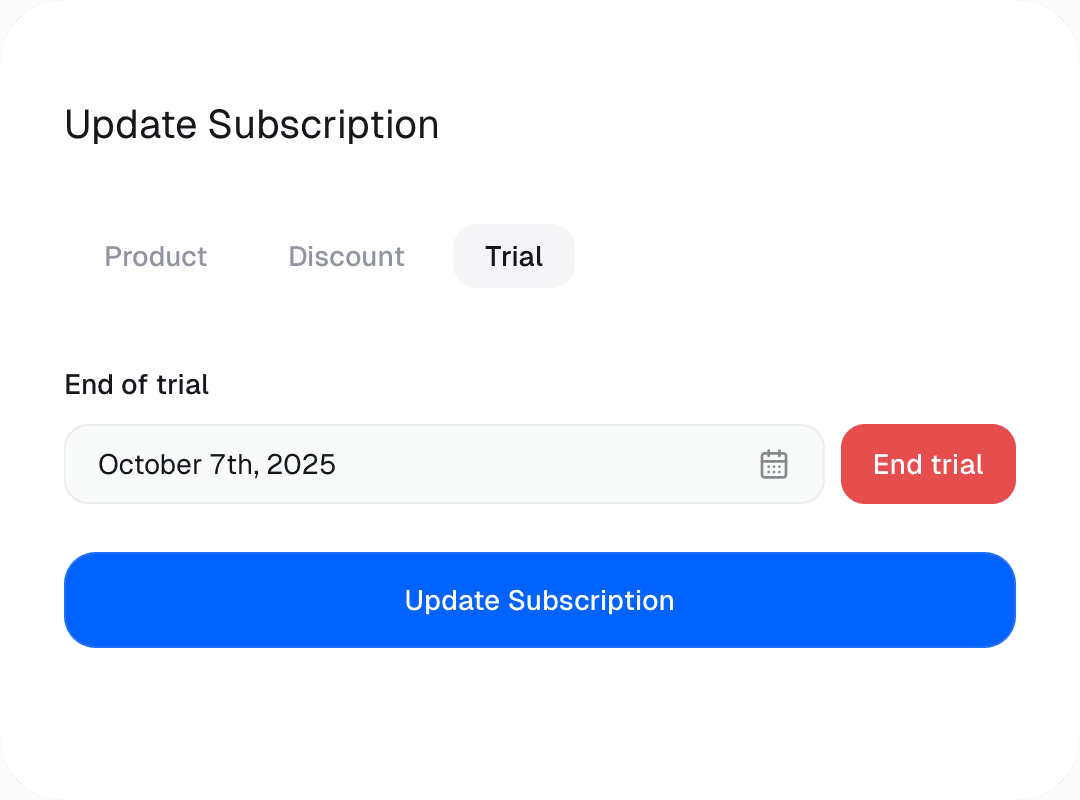Click the End of trial label
Image resolution: width=1080 pixels, height=800 pixels.
[x=136, y=384]
